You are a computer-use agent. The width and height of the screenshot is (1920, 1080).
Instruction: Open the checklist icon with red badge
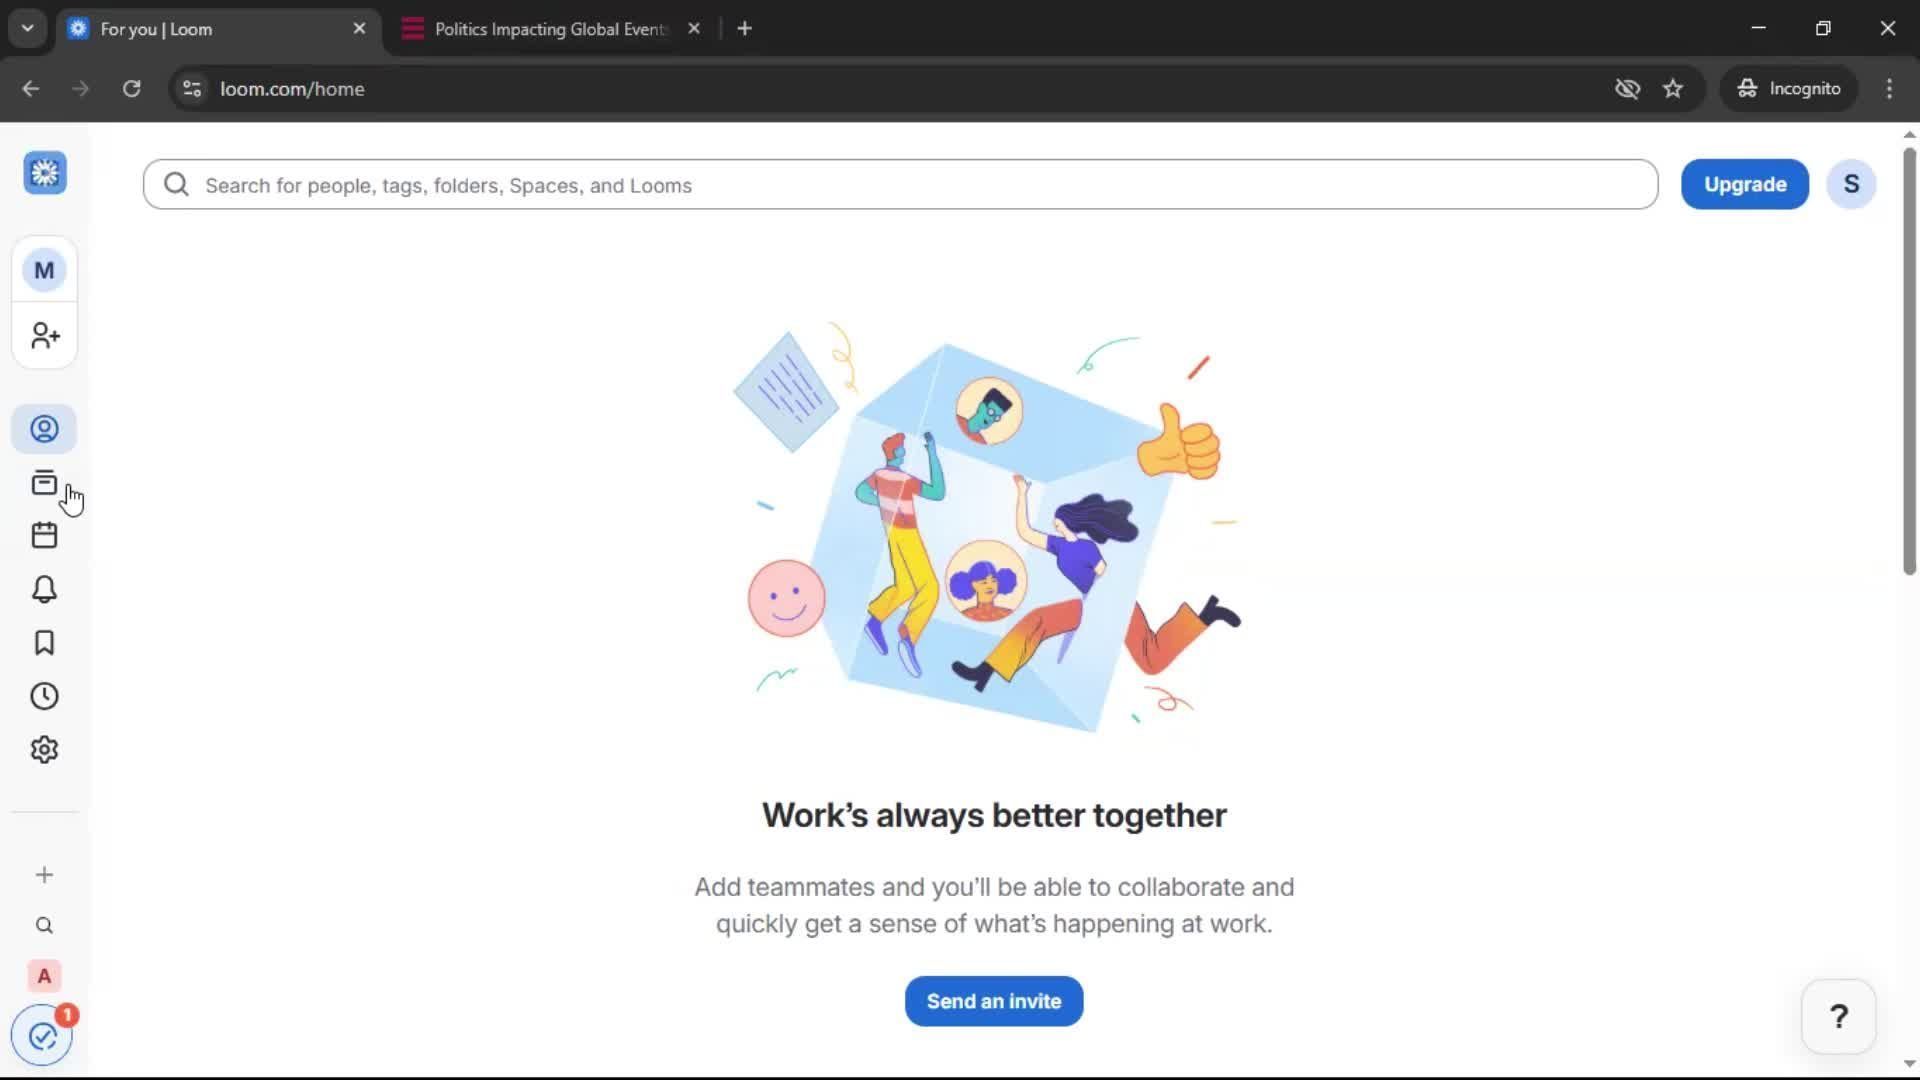[42, 1037]
